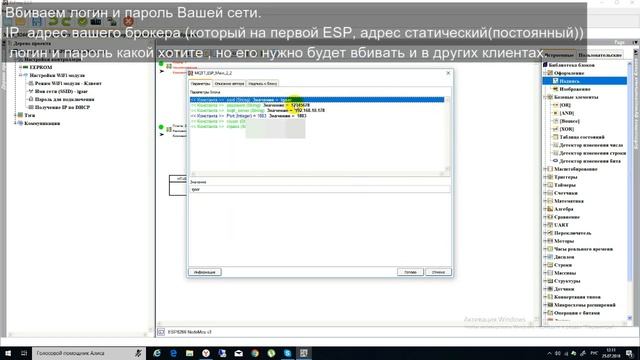Expand the Таймеры category
The image size is (640, 360).
coord(545,185)
